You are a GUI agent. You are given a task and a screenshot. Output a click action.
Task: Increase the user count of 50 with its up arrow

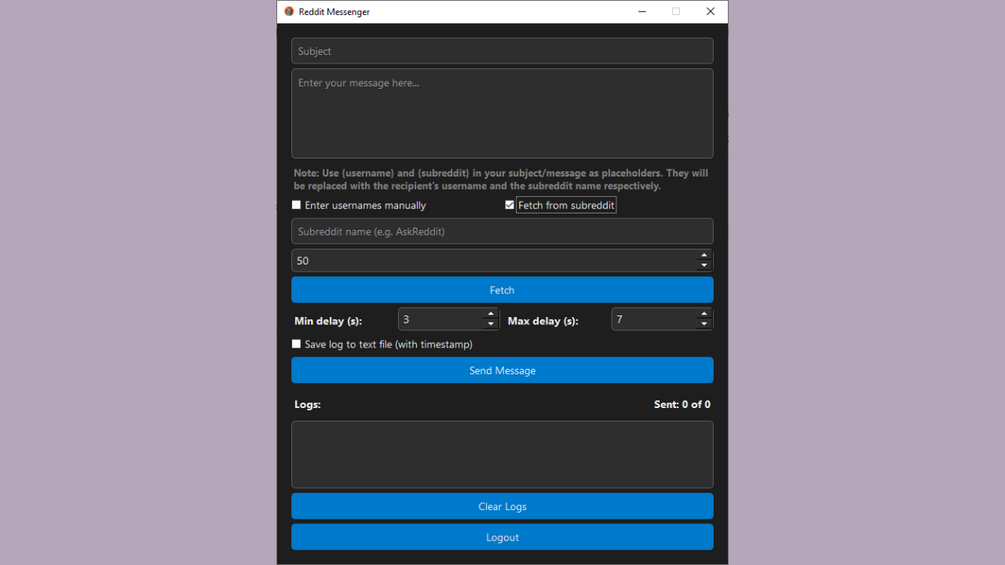pyautogui.click(x=704, y=256)
